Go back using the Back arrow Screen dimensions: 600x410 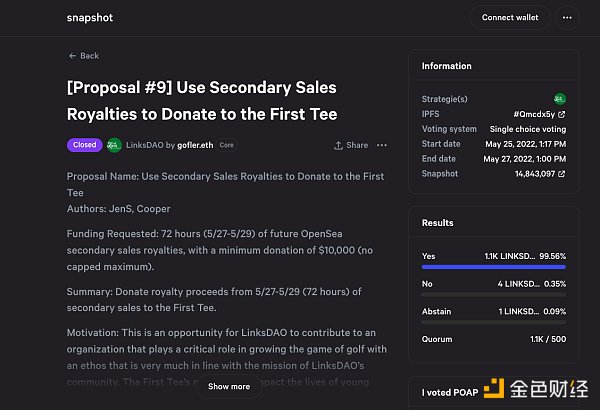point(84,56)
